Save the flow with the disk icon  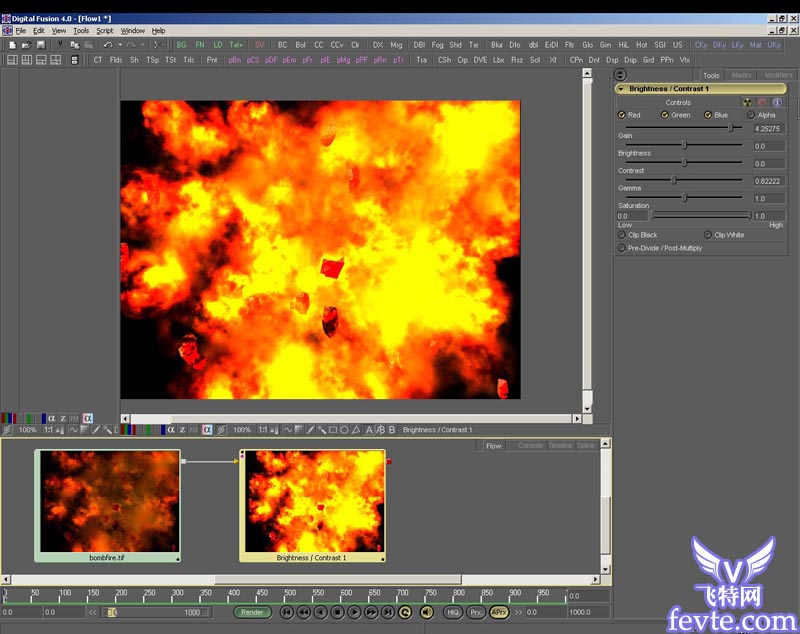[x=41, y=45]
